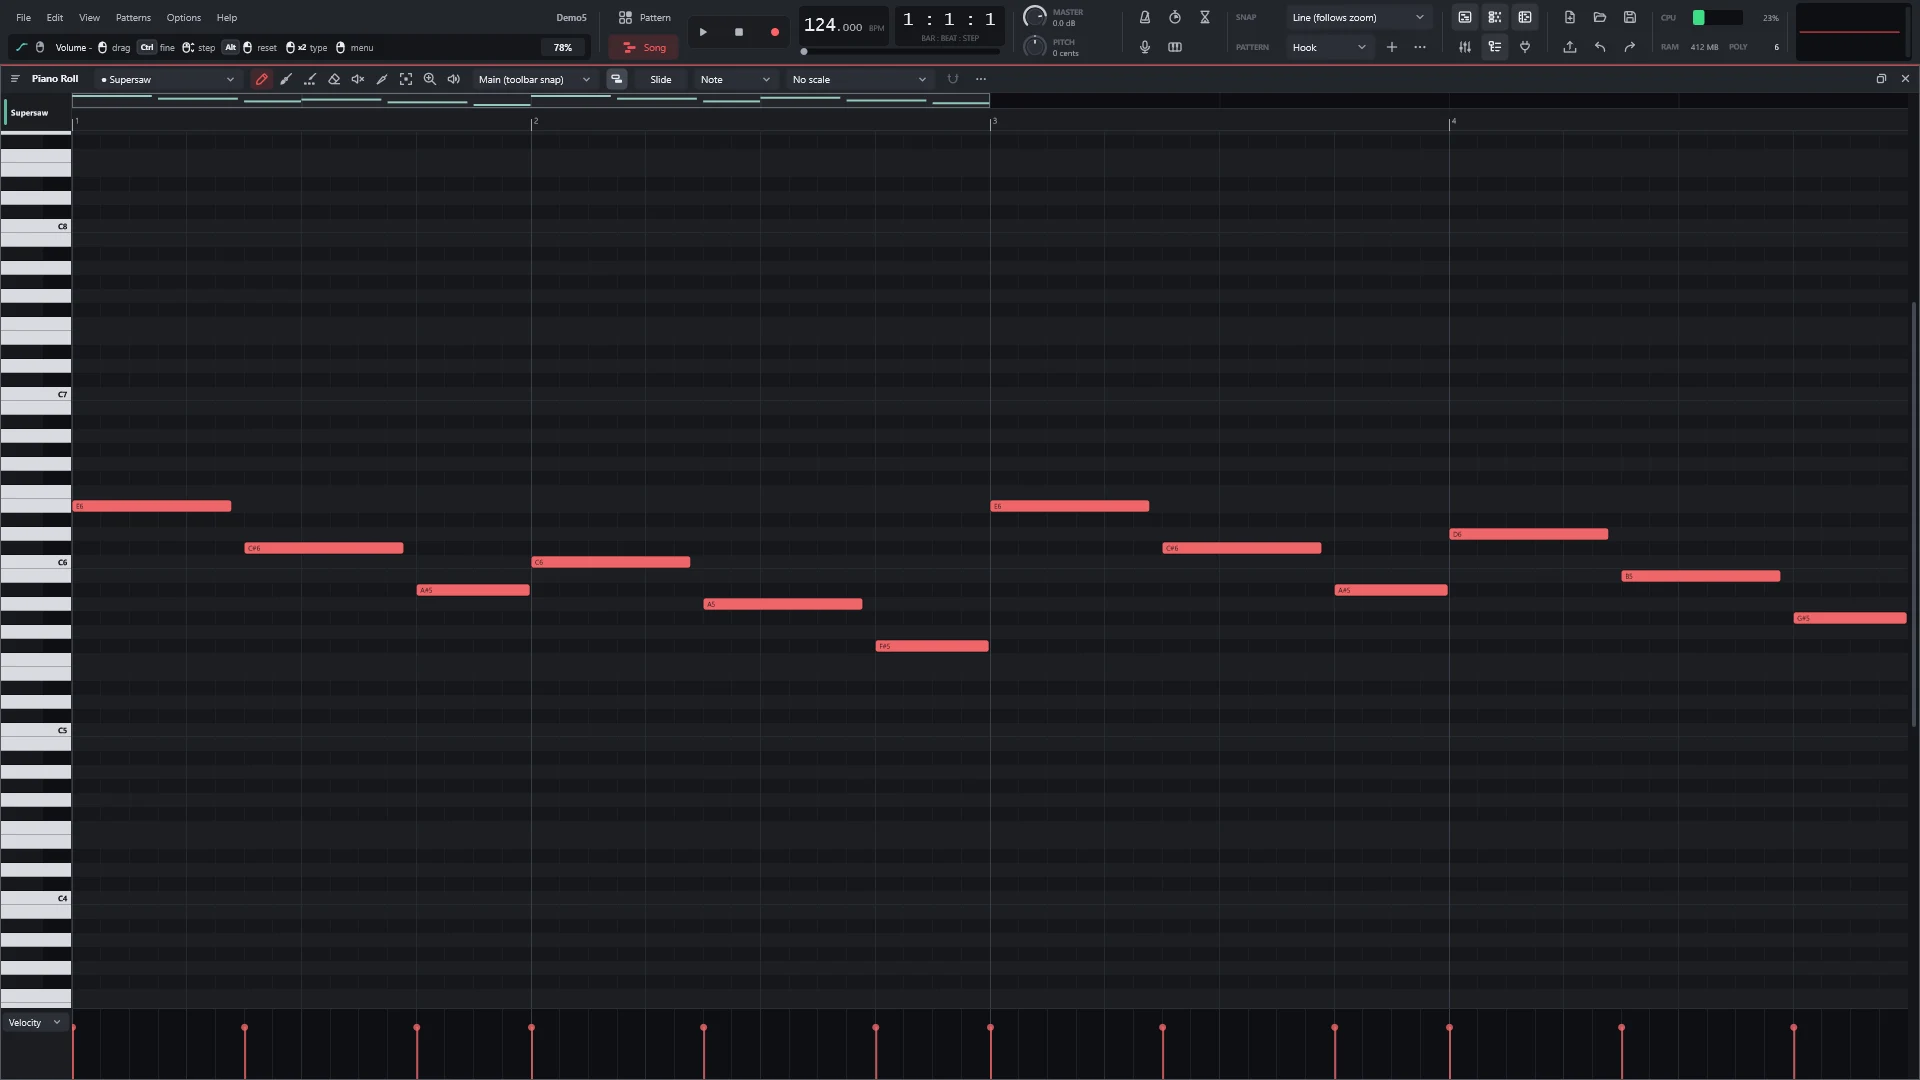
Task: Switch to Pattern mode
Action: tap(644, 17)
